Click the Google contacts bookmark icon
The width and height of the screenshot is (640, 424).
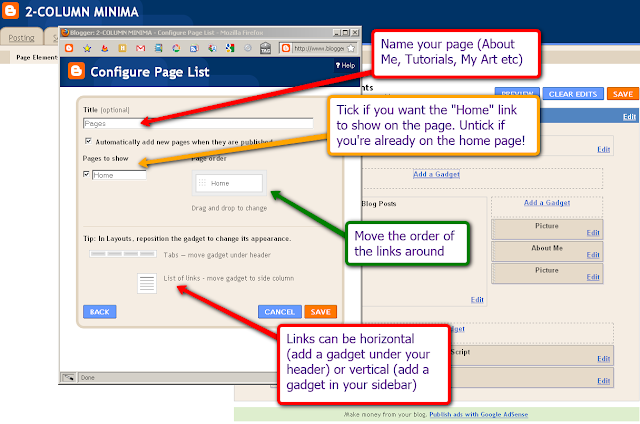(x=212, y=48)
